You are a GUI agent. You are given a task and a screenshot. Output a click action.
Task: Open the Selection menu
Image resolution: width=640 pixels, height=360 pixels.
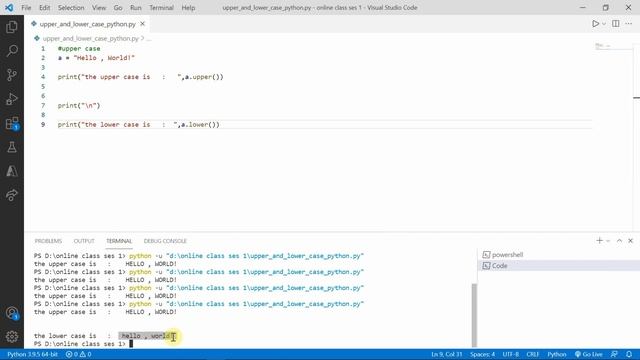tap(71, 8)
